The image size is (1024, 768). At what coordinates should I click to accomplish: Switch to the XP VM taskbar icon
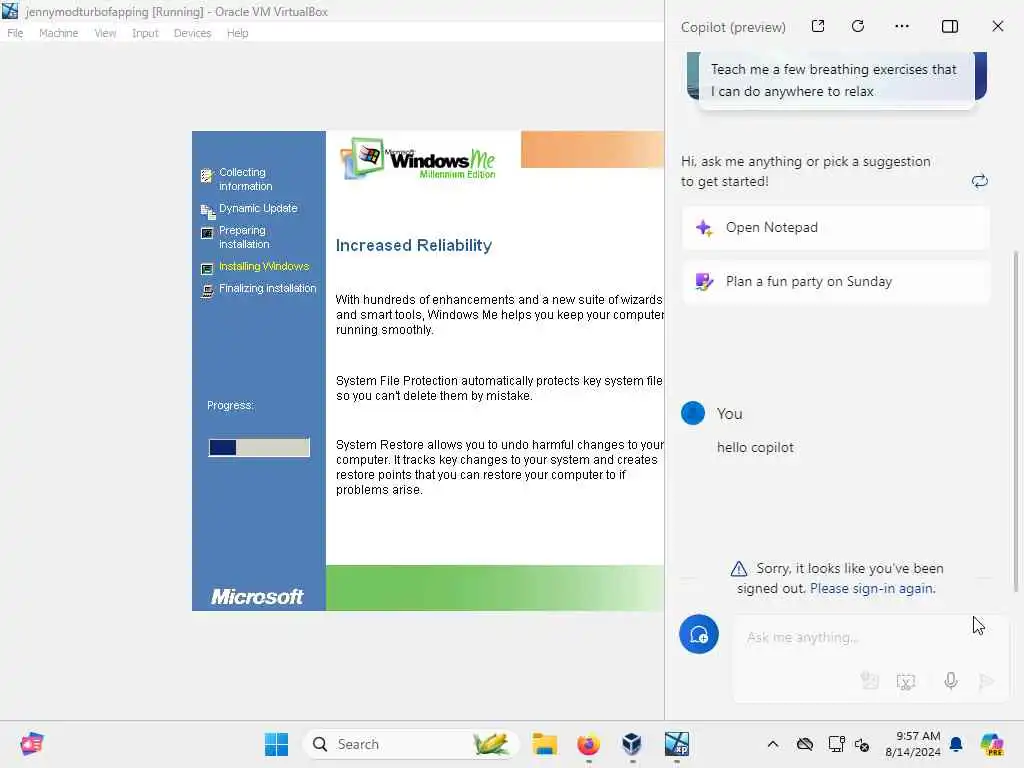pyautogui.click(x=677, y=744)
